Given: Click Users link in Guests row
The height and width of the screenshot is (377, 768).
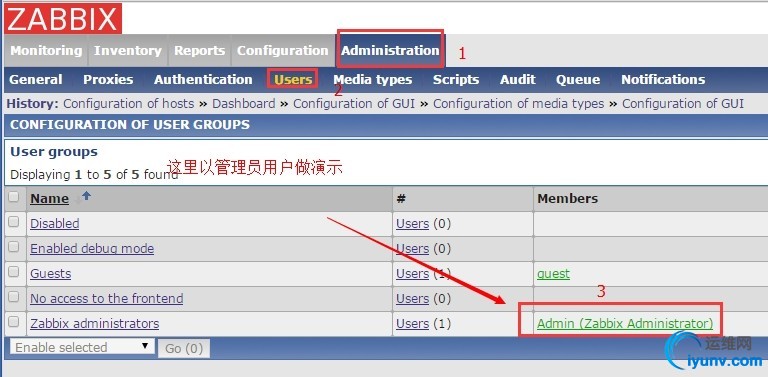Looking at the screenshot, I should point(412,274).
